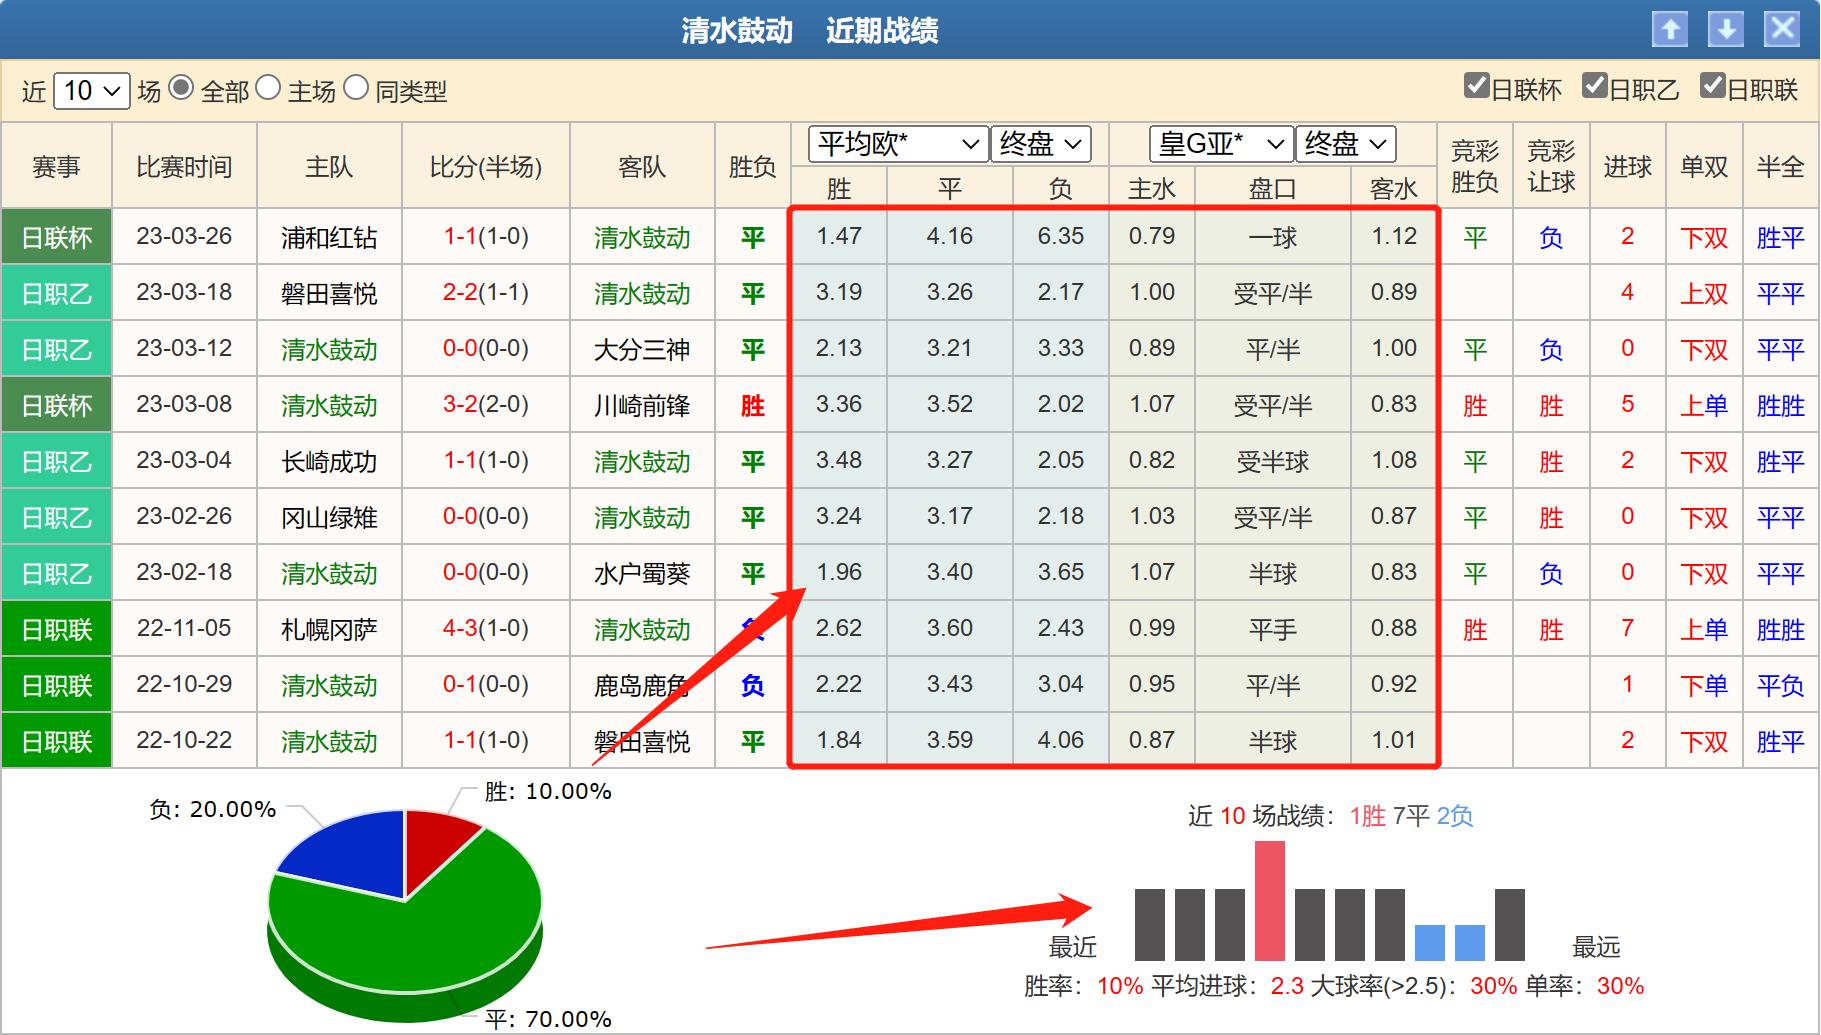Close the 清水鼓动 近期战绩 window
Viewport: 1821px width, 1035px height.
coord(1782,30)
